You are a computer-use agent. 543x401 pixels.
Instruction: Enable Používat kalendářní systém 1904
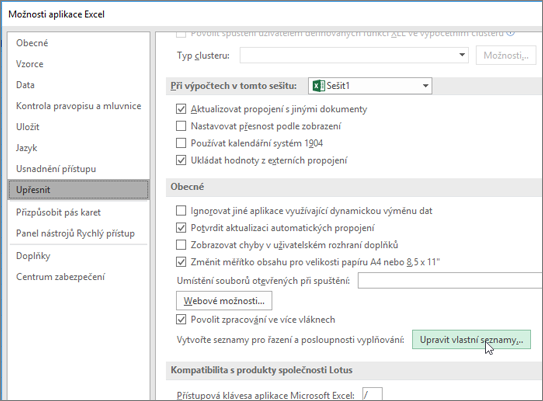coord(181,143)
